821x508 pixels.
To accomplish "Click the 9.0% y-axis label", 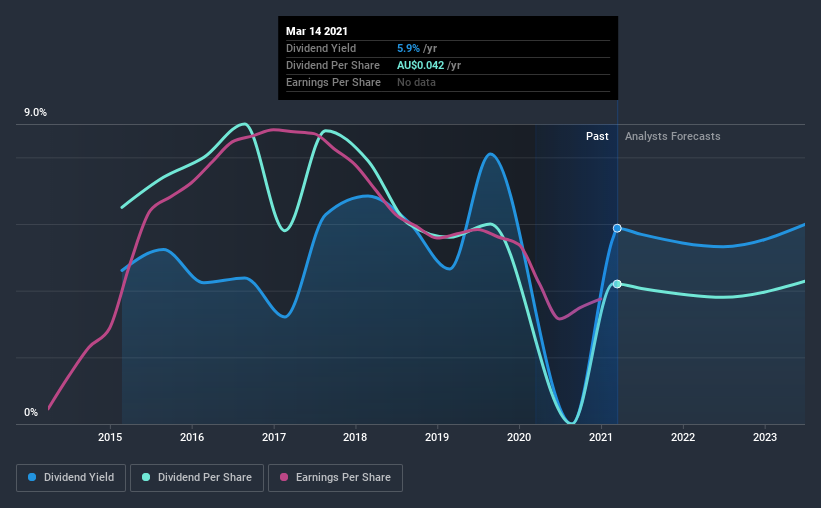I will pyautogui.click(x=35, y=113).
